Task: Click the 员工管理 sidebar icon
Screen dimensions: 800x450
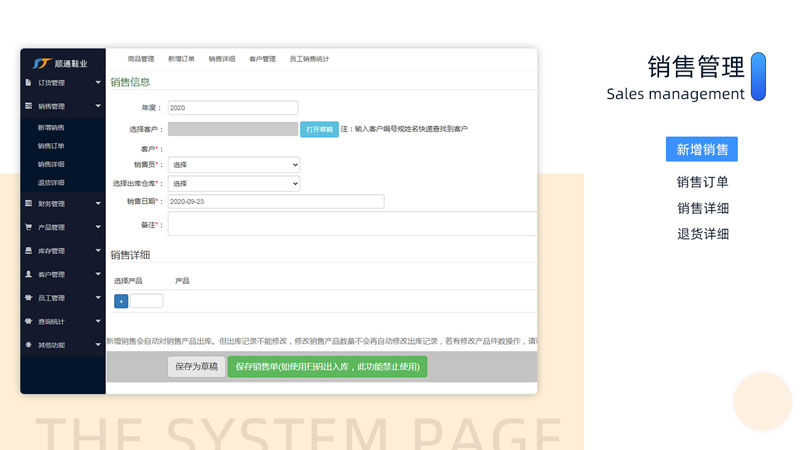Action: (28, 298)
